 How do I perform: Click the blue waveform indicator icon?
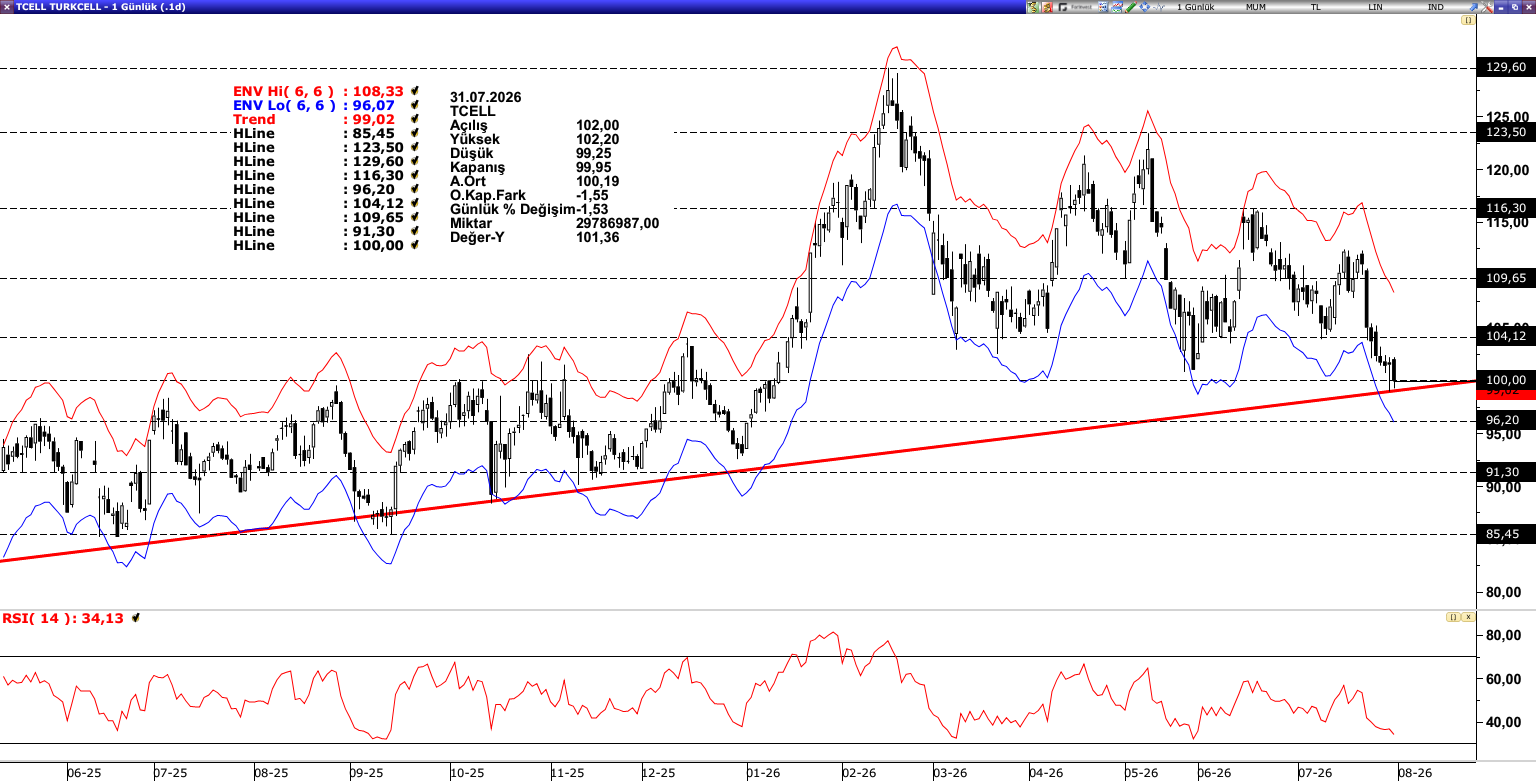click(x=1159, y=7)
